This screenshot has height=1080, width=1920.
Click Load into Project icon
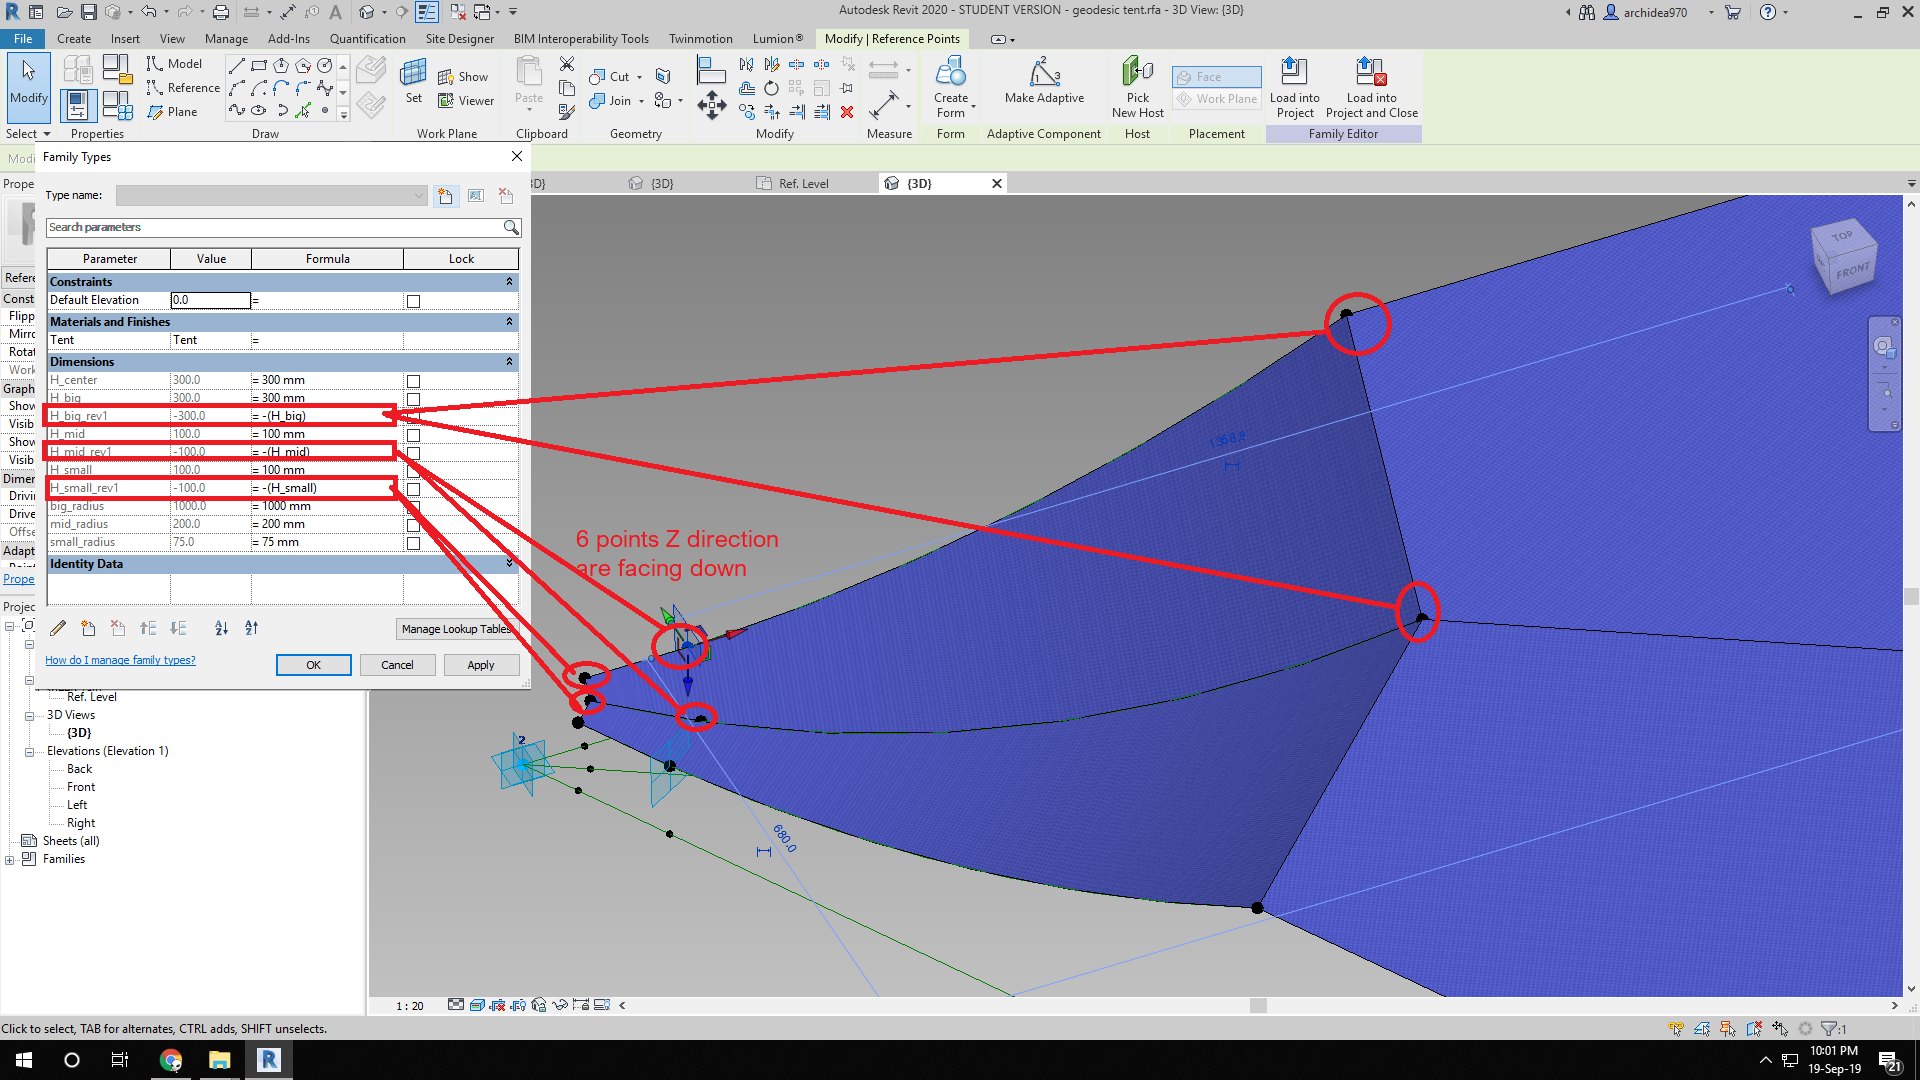tap(1294, 85)
